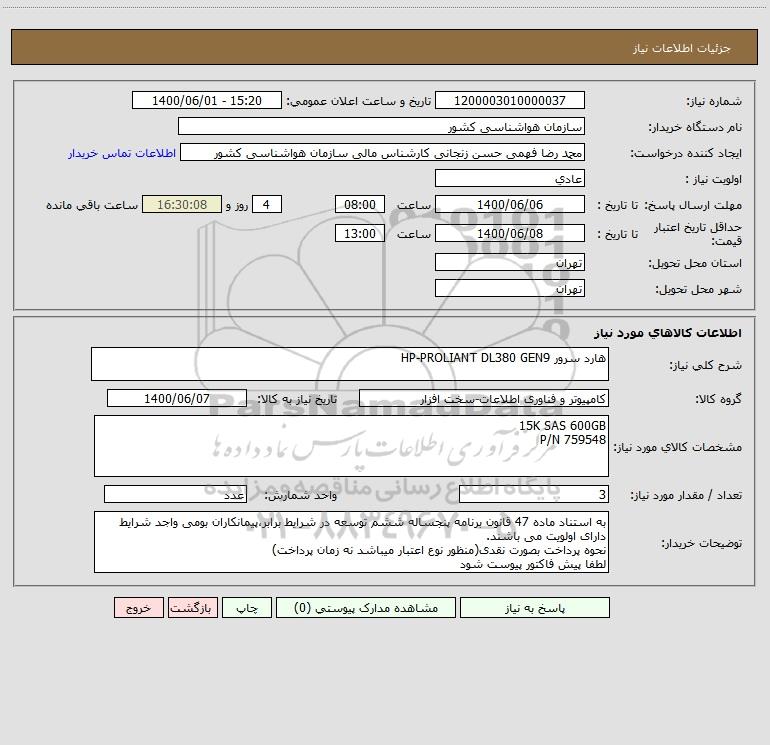Open 'مشاهده مدارک پیوستی (0)' attachments
The image size is (770, 745).
point(366,608)
